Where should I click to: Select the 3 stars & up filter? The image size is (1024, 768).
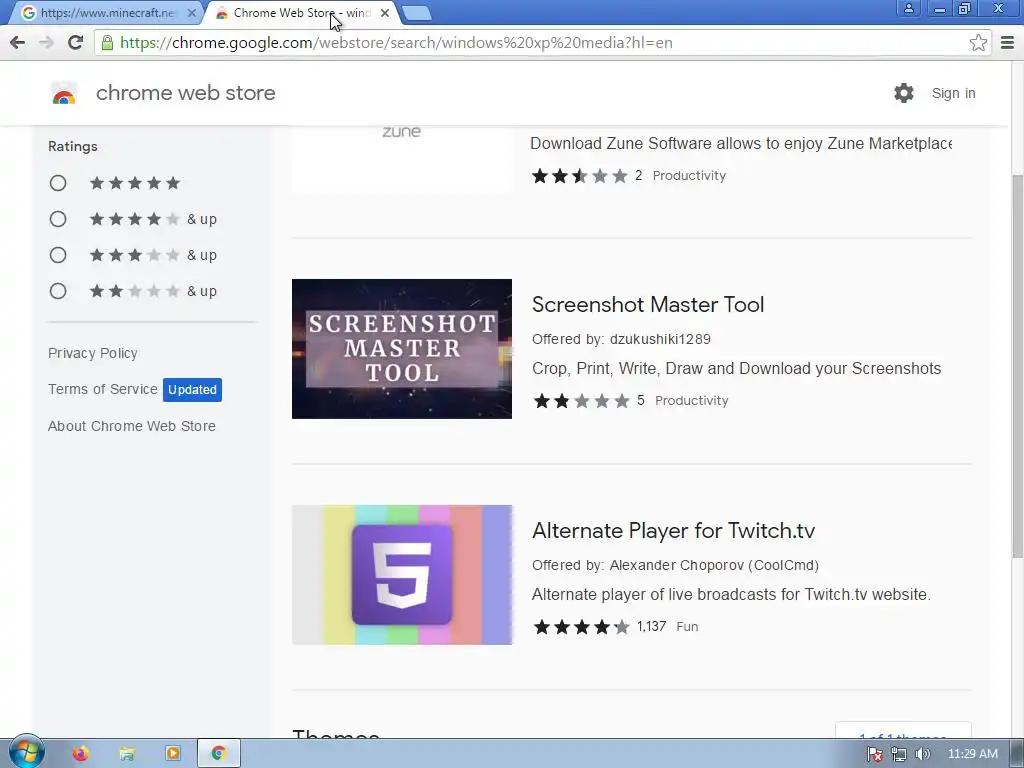(58, 255)
